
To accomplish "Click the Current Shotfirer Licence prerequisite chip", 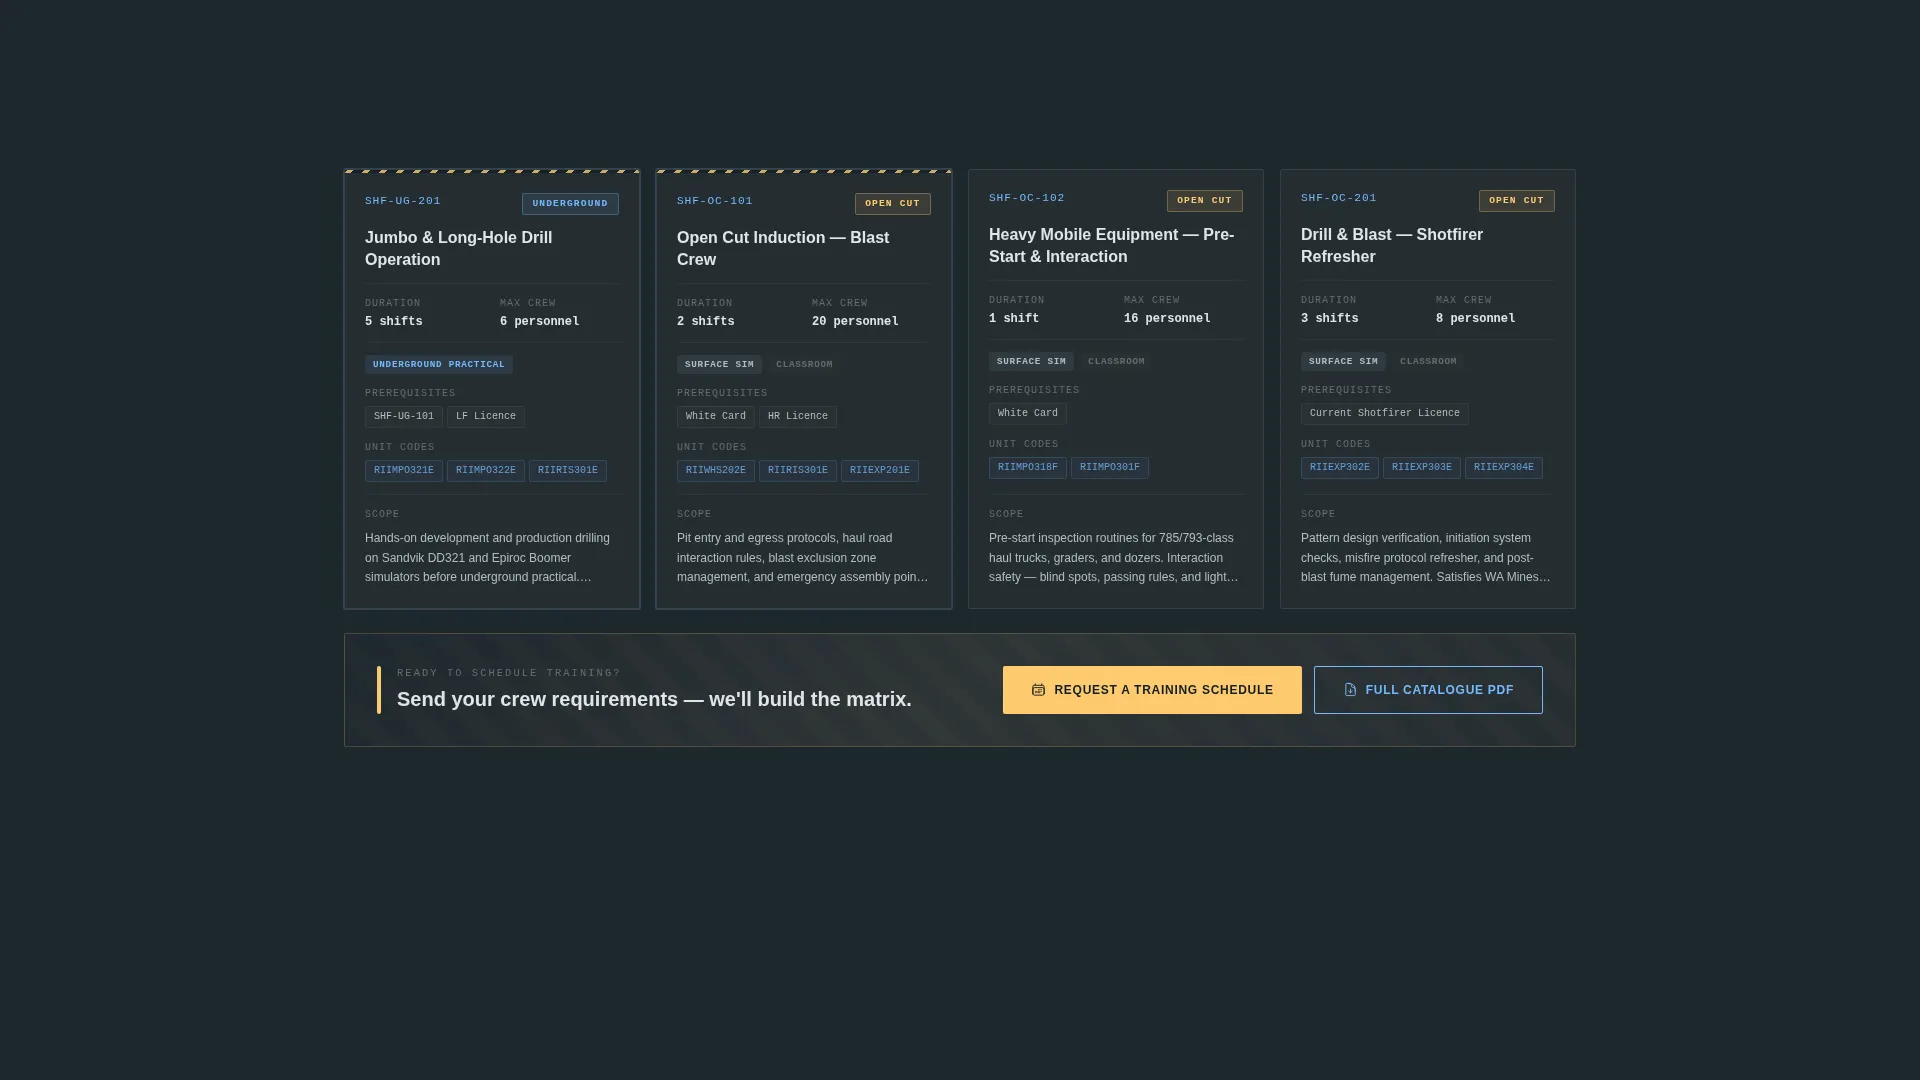I will 1385,414.
